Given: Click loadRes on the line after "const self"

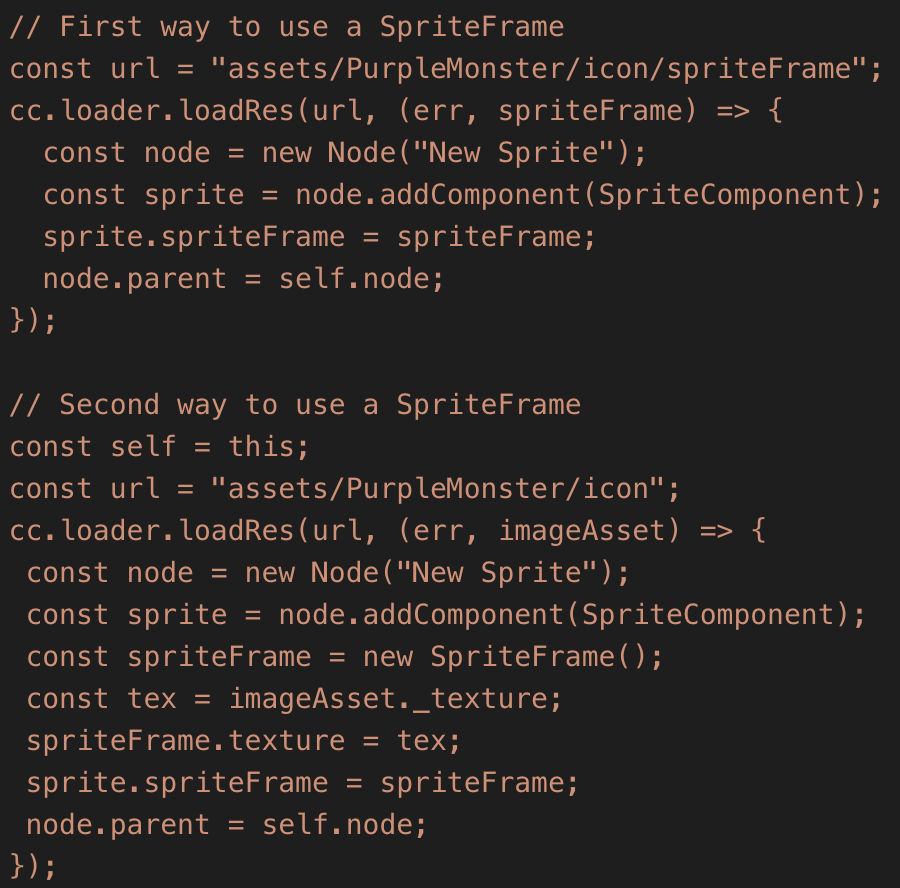Looking at the screenshot, I should point(236,531).
